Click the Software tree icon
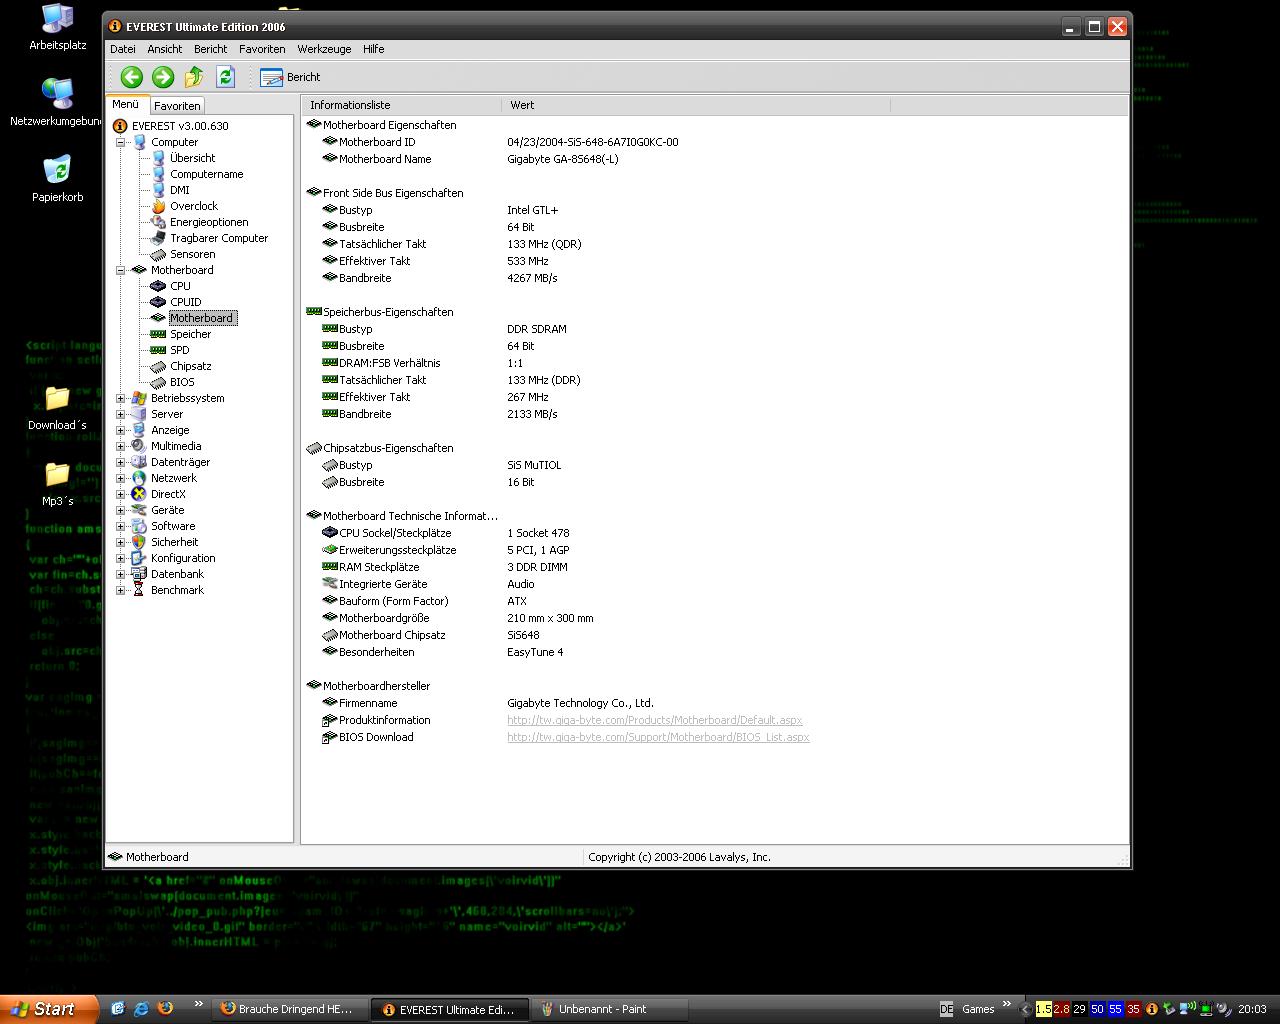1280x1024 pixels. tap(139, 526)
